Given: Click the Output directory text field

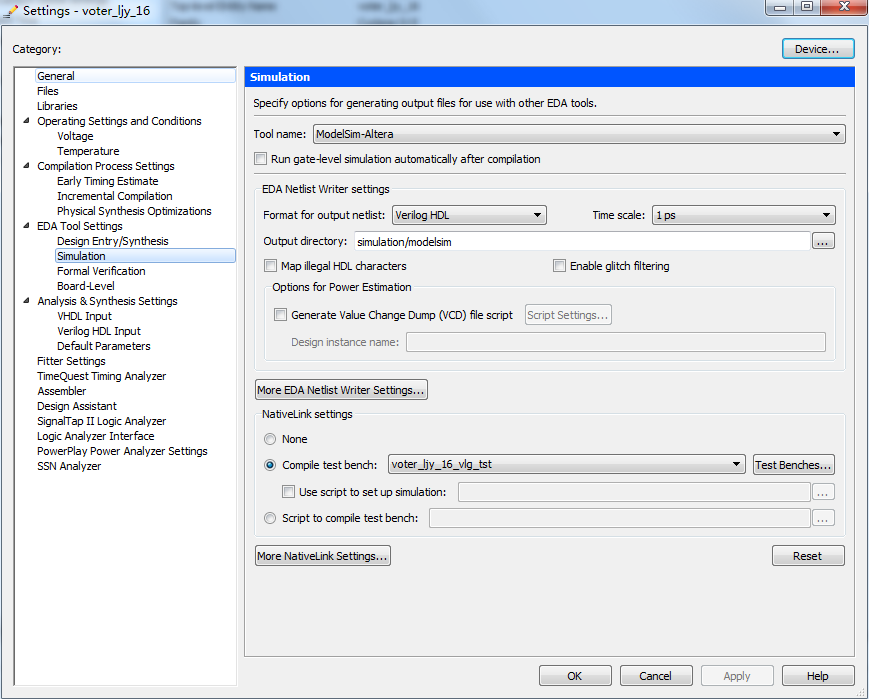Looking at the screenshot, I should click(x=582, y=242).
